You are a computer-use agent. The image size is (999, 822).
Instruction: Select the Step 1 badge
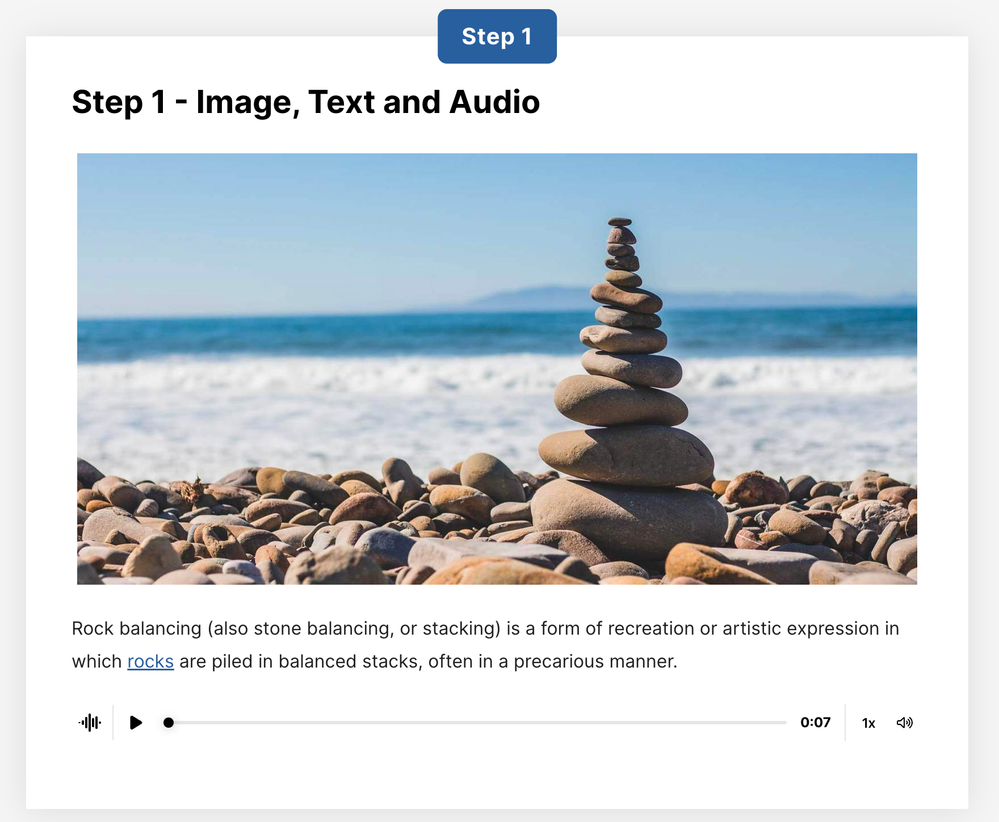pyautogui.click(x=497, y=37)
